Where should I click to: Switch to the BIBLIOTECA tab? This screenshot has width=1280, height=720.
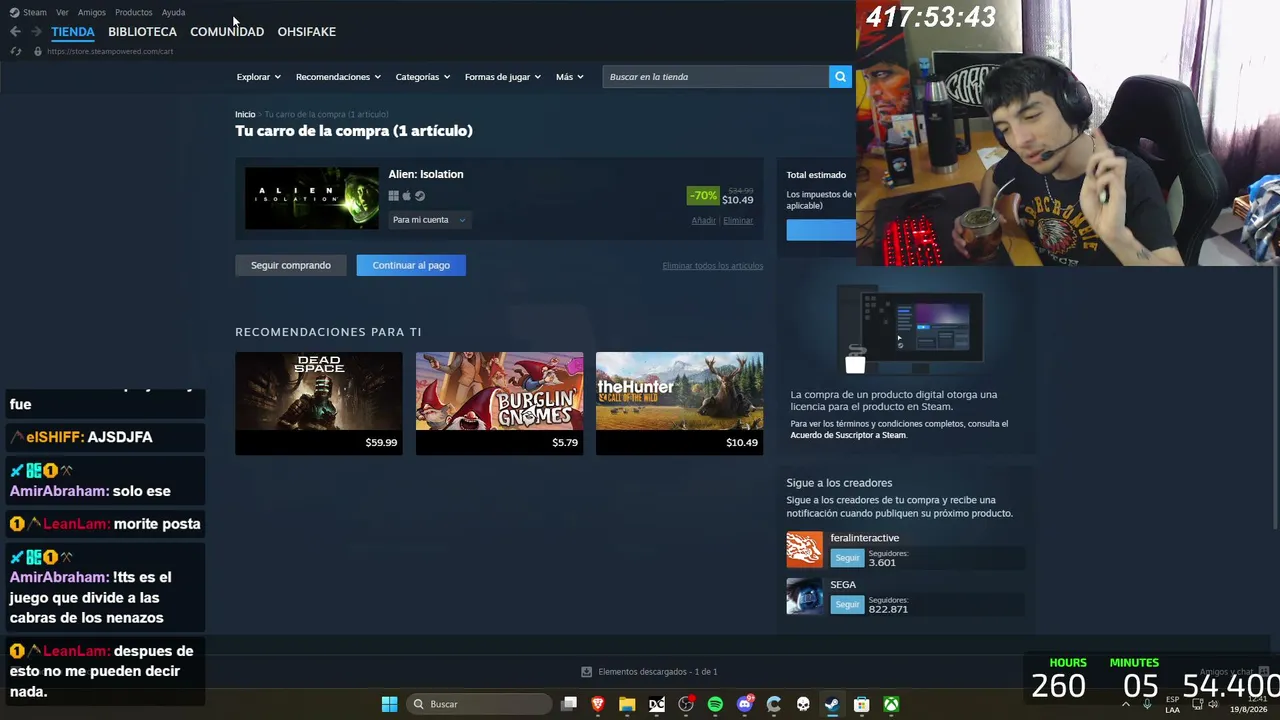[x=142, y=32]
